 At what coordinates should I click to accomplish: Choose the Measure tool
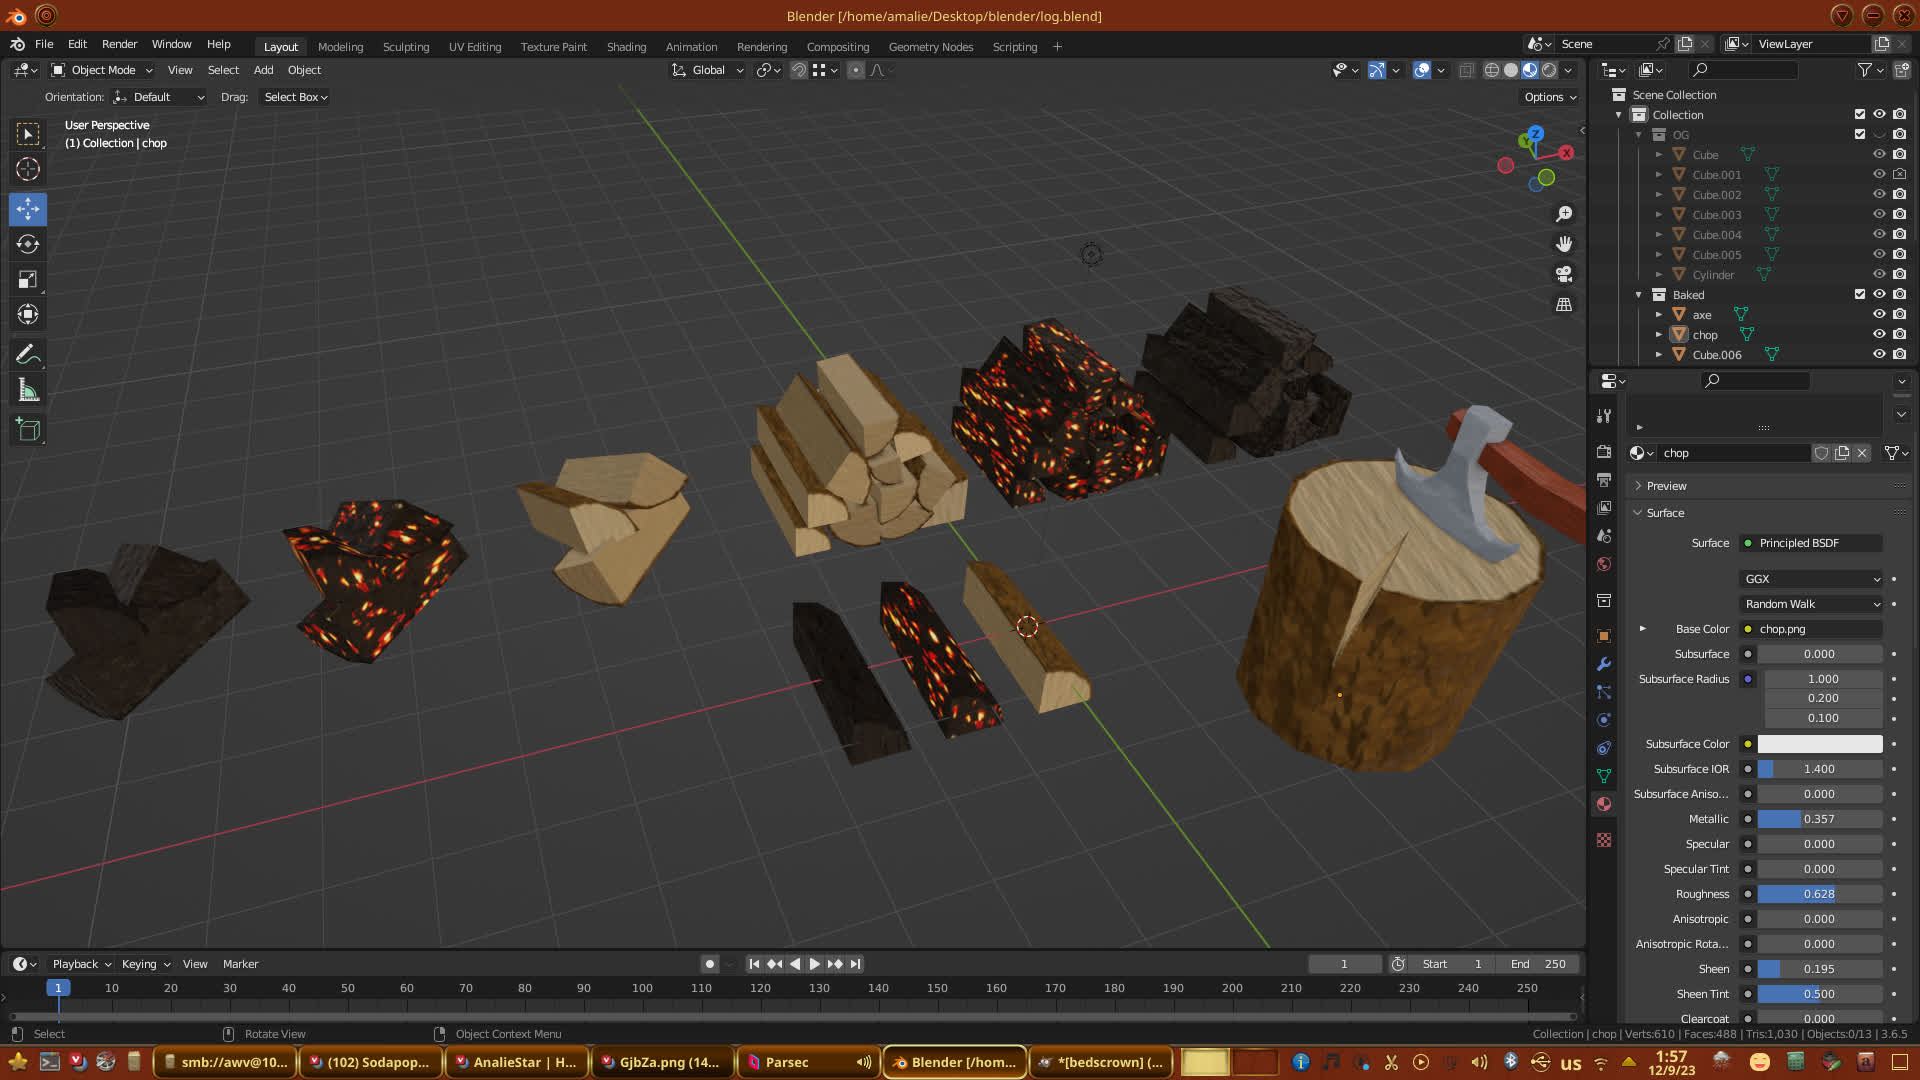(28, 391)
